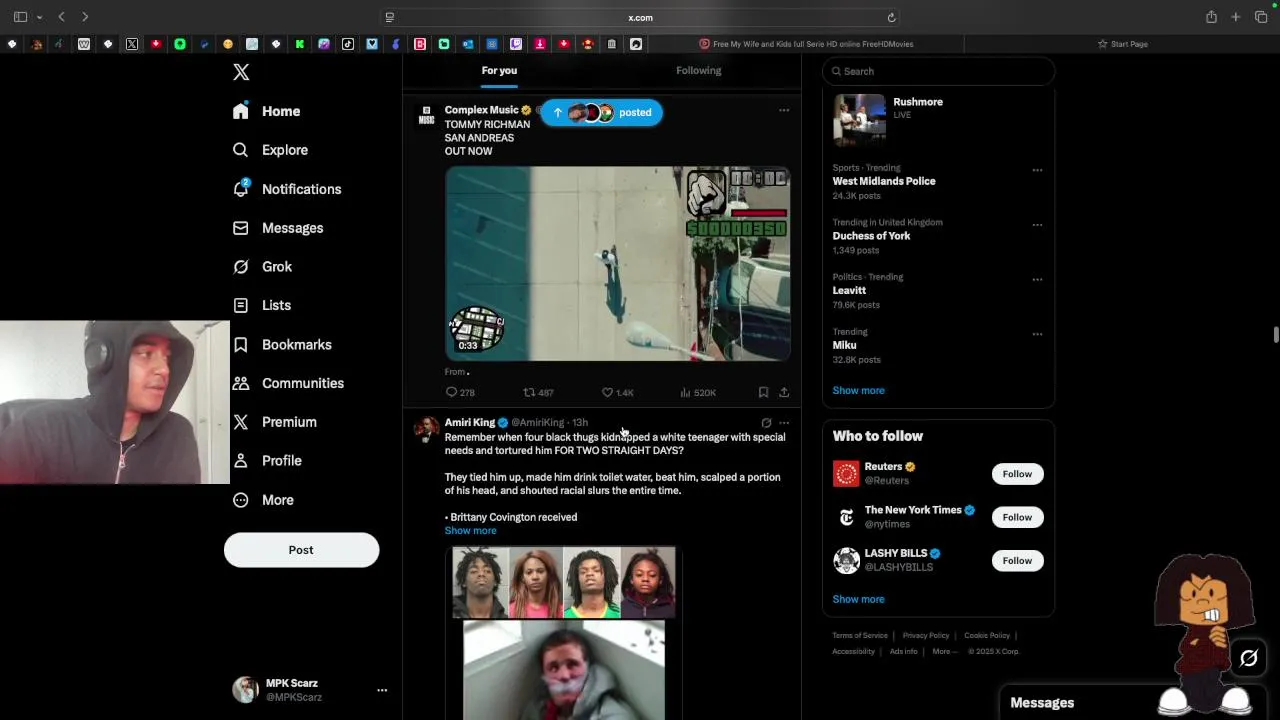Switch to Free My Wife and Kids tab
This screenshot has height=720, width=1280.
tap(806, 44)
